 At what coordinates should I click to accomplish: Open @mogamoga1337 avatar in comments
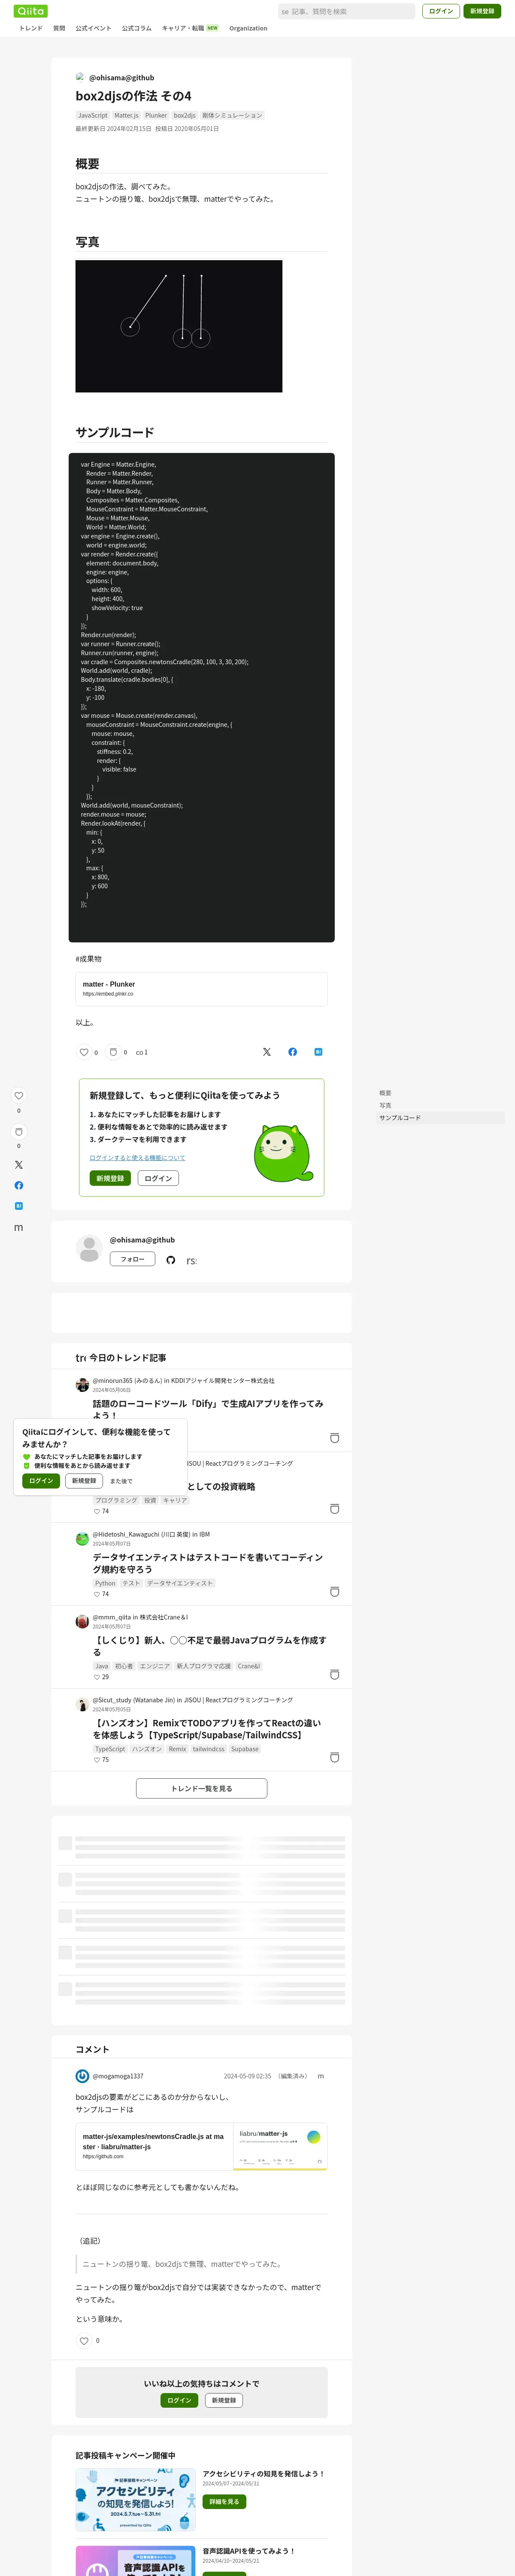(82, 2076)
